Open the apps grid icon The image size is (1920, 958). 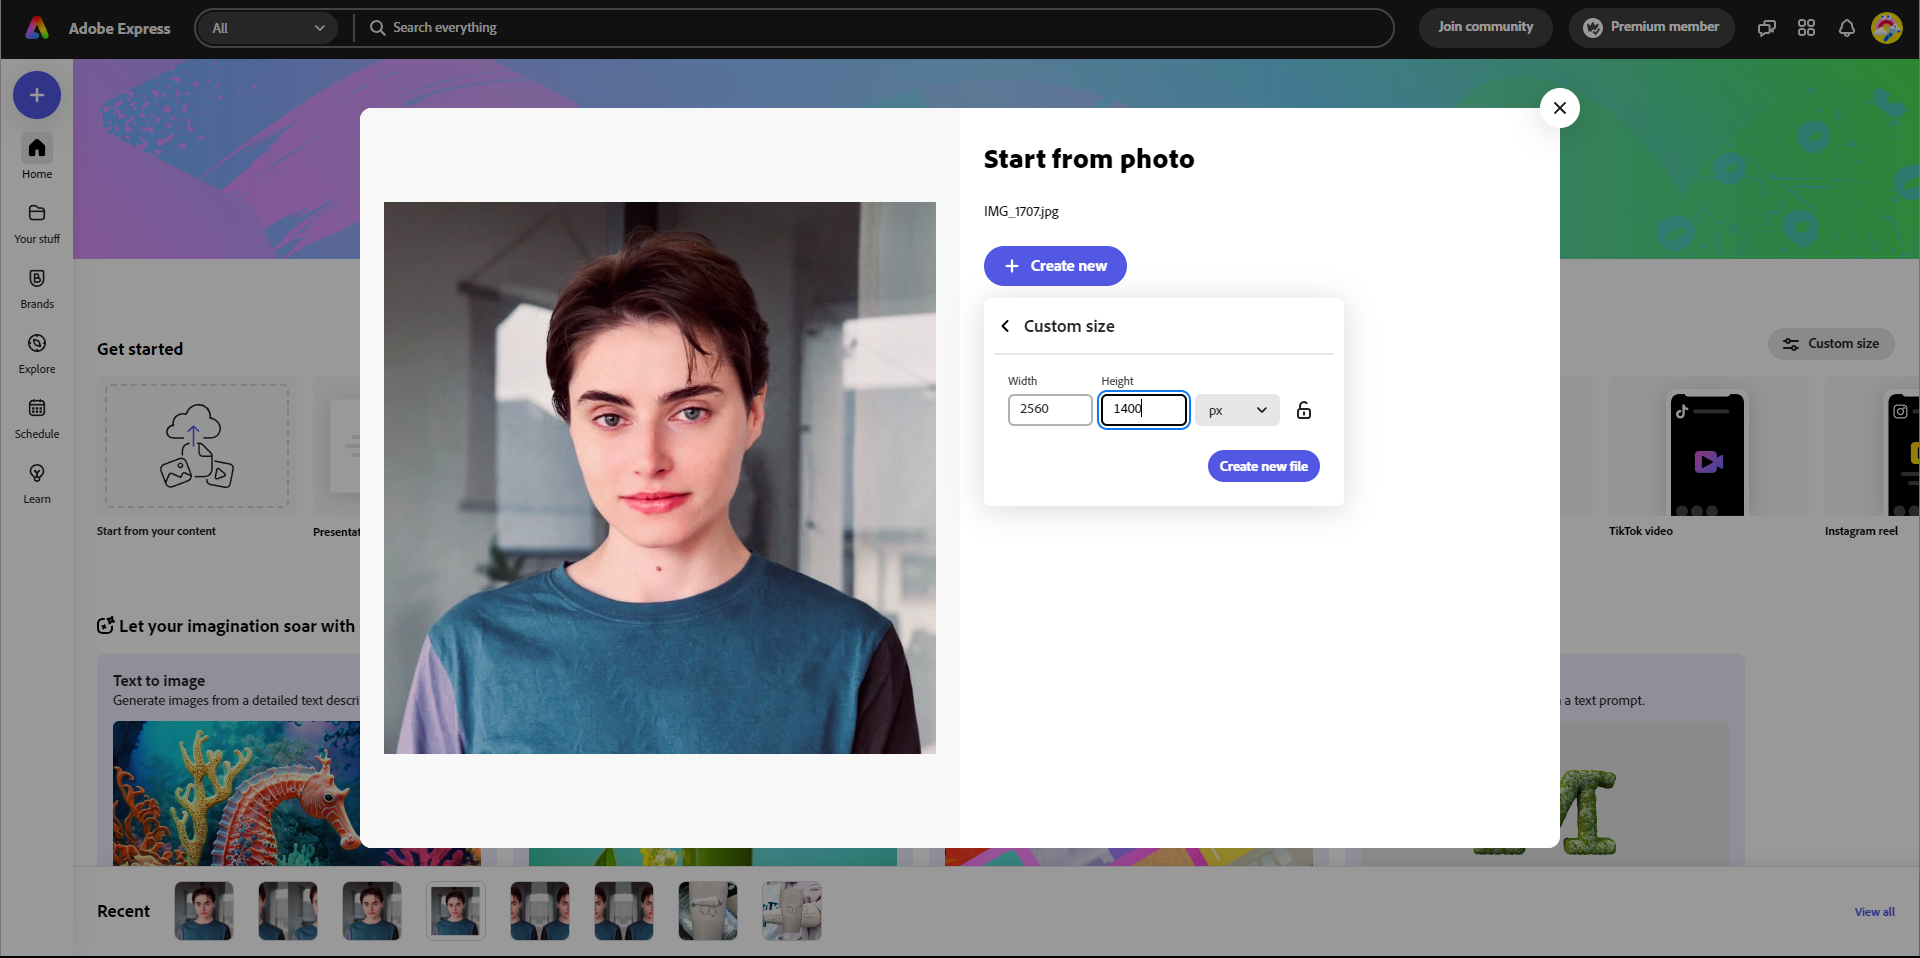tap(1806, 27)
